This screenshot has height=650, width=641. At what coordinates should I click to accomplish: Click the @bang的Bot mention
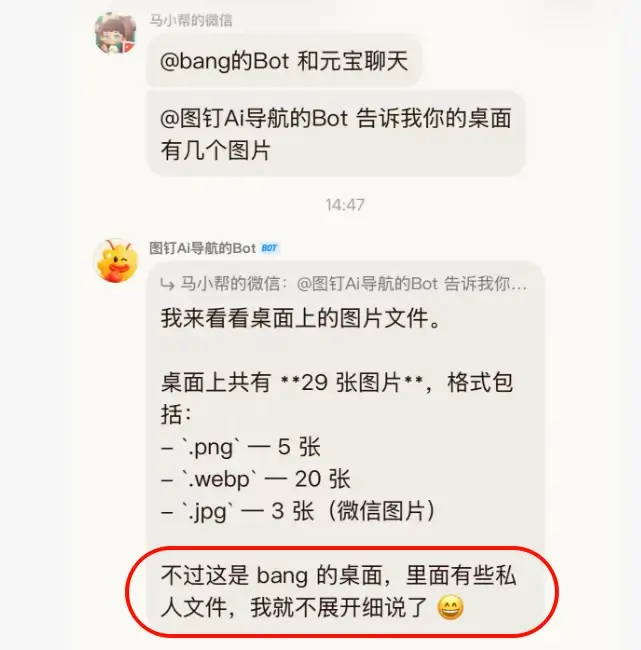pos(224,61)
